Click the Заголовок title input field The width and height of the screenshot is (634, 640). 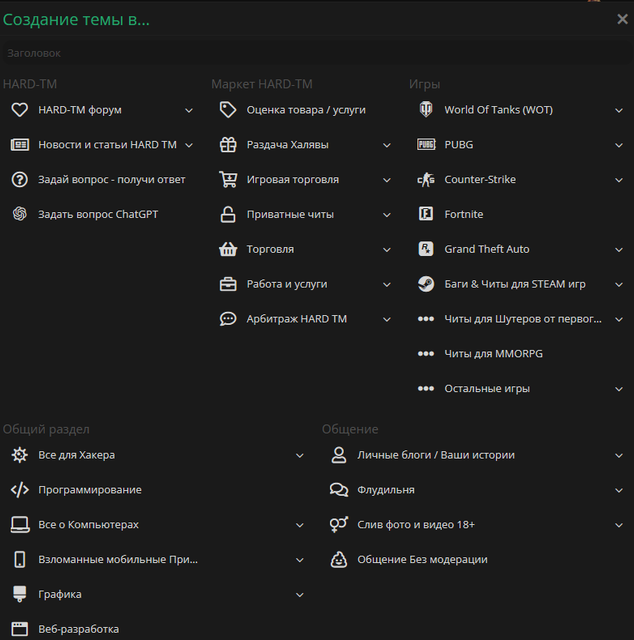[x=317, y=53]
